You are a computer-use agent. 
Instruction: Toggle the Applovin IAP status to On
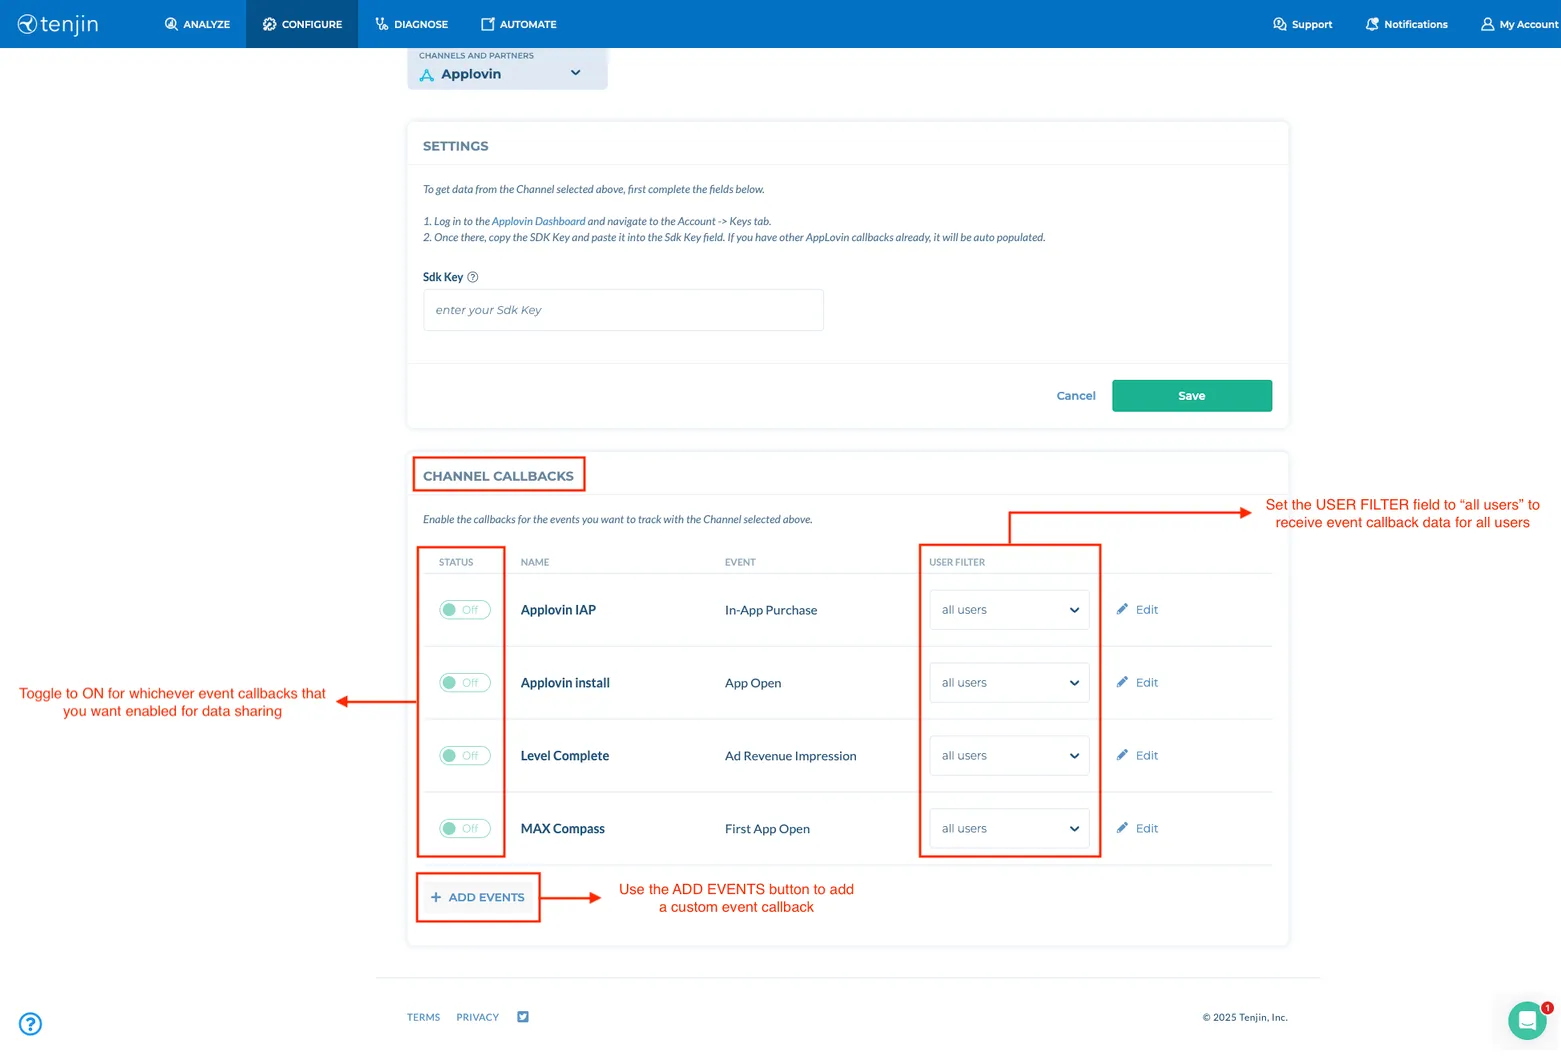[464, 609]
